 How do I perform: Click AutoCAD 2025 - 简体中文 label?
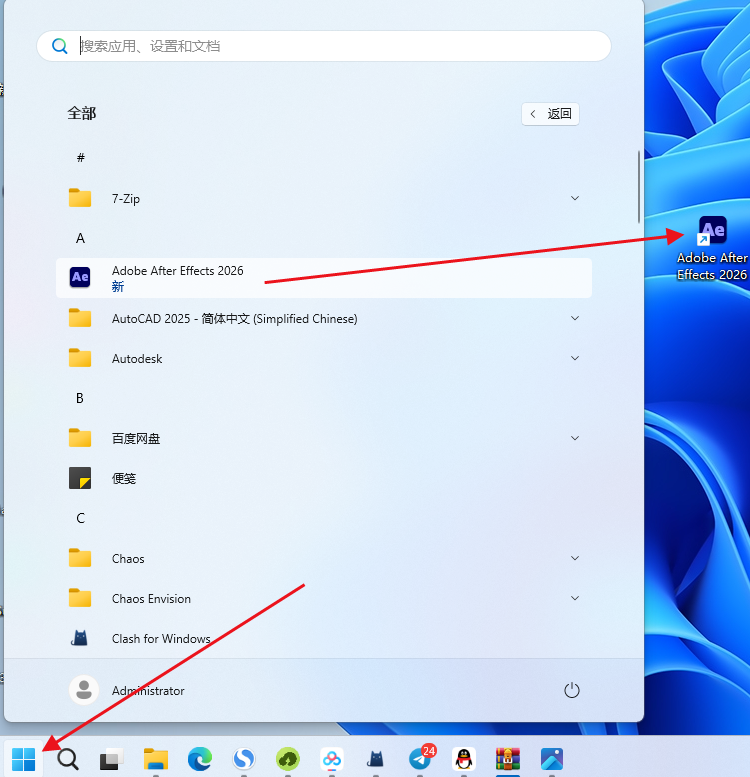[234, 319]
